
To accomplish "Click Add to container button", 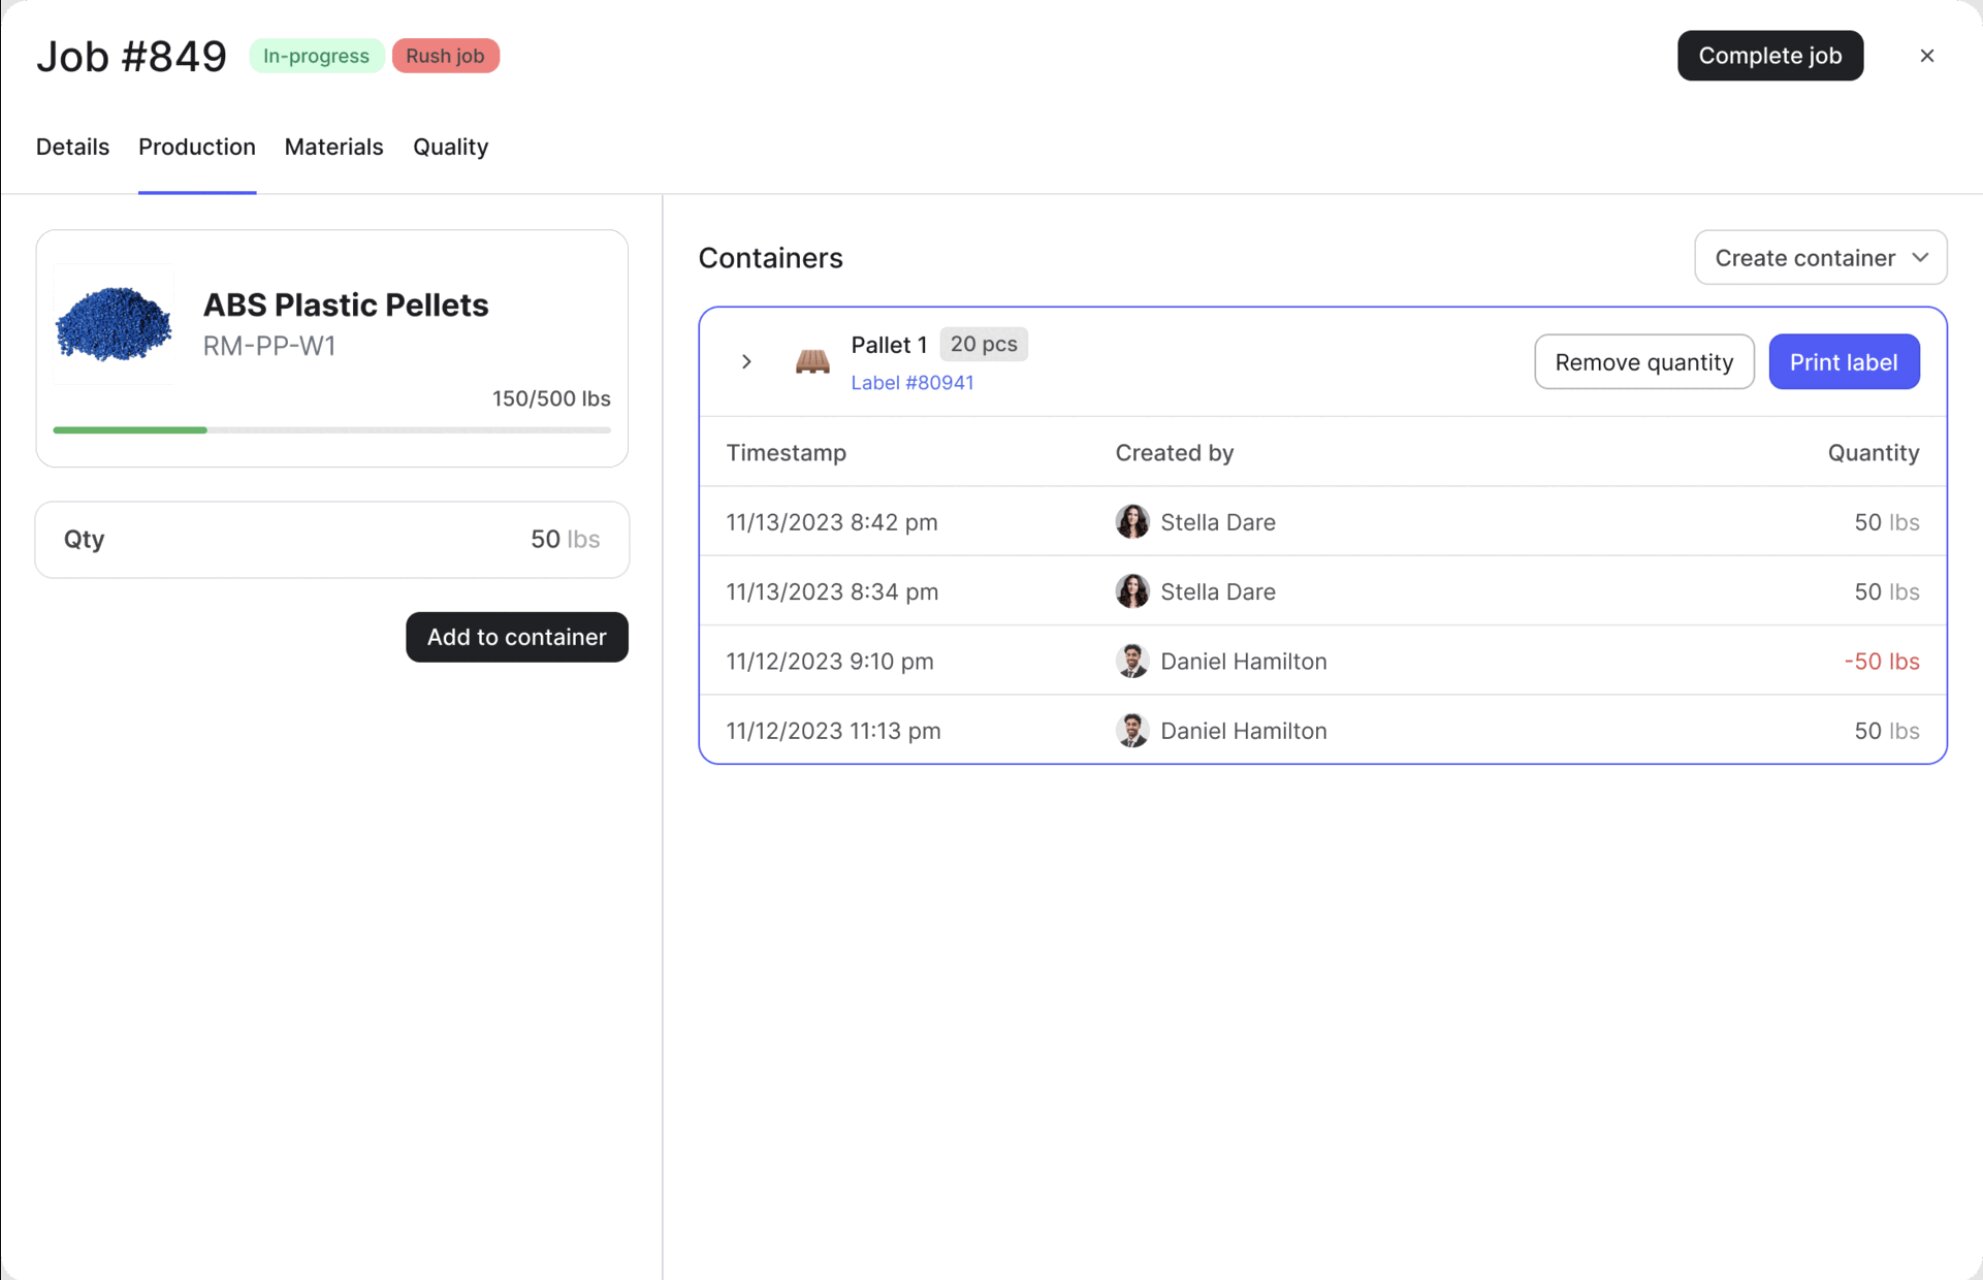I will (x=516, y=637).
